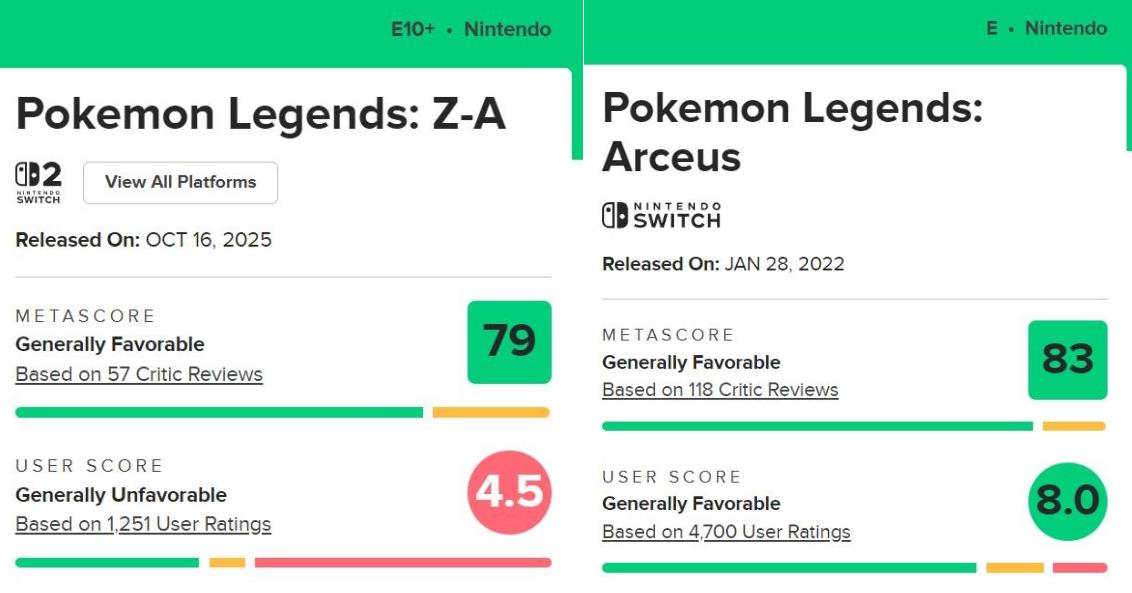Click the Nintendo Switch 2 platform icon
The image size is (1132, 593).
[39, 183]
